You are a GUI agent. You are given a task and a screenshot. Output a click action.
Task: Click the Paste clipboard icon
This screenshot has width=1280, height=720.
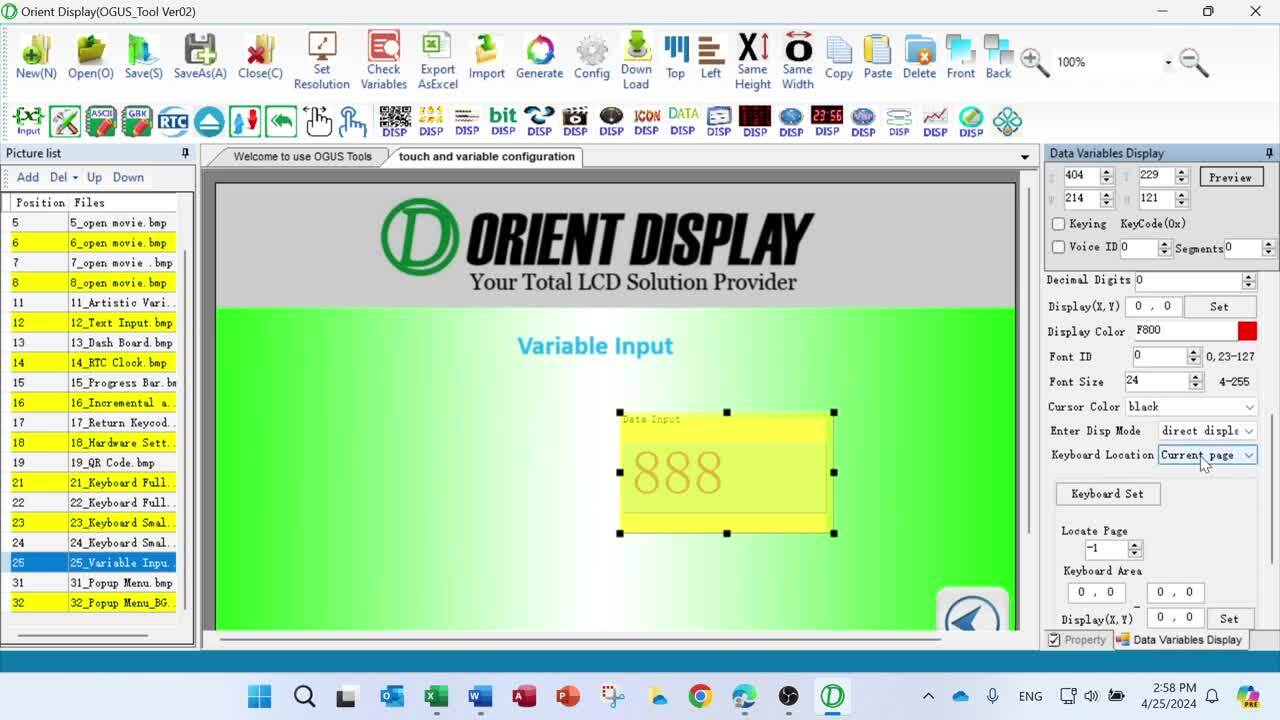tap(878, 57)
